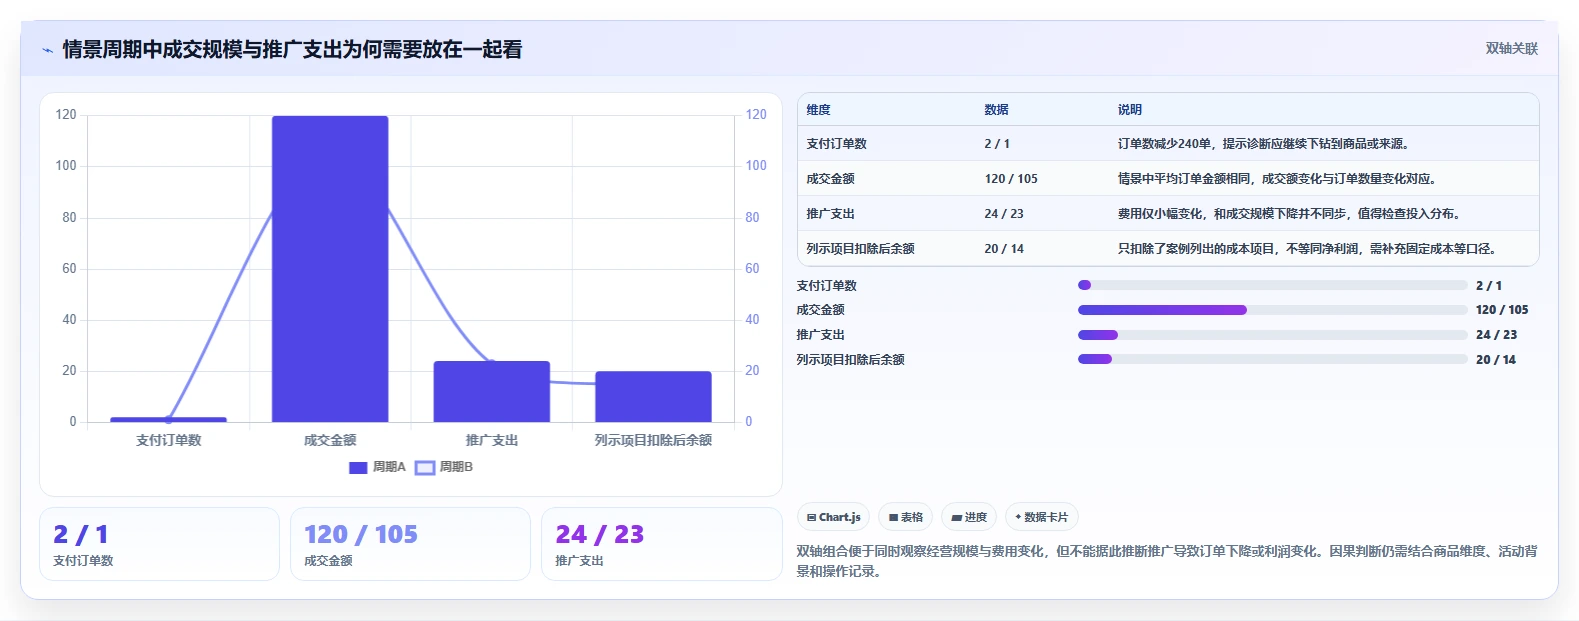Click the 支付订单数 progress bar
The image size is (1579, 621).
[x=1272, y=285]
